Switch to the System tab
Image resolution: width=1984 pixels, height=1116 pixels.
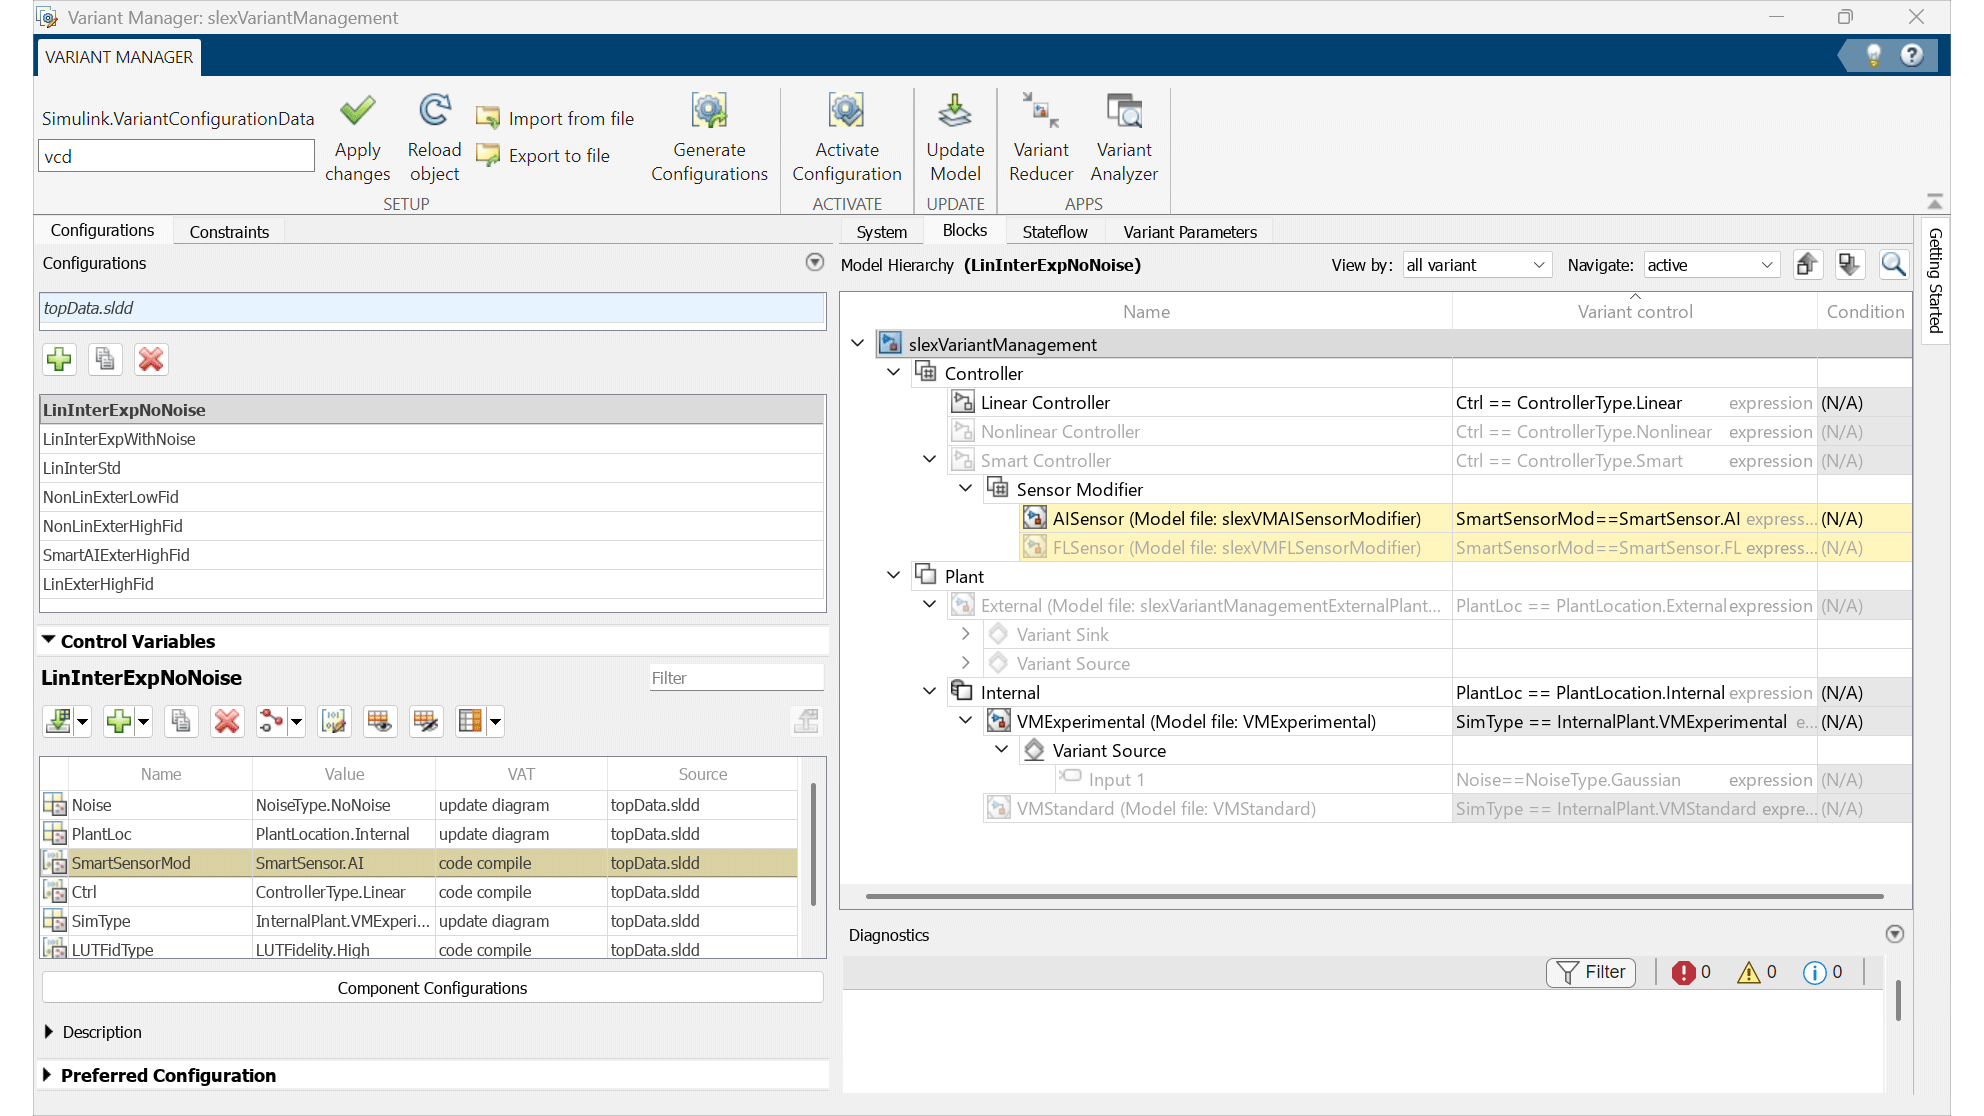(x=881, y=231)
